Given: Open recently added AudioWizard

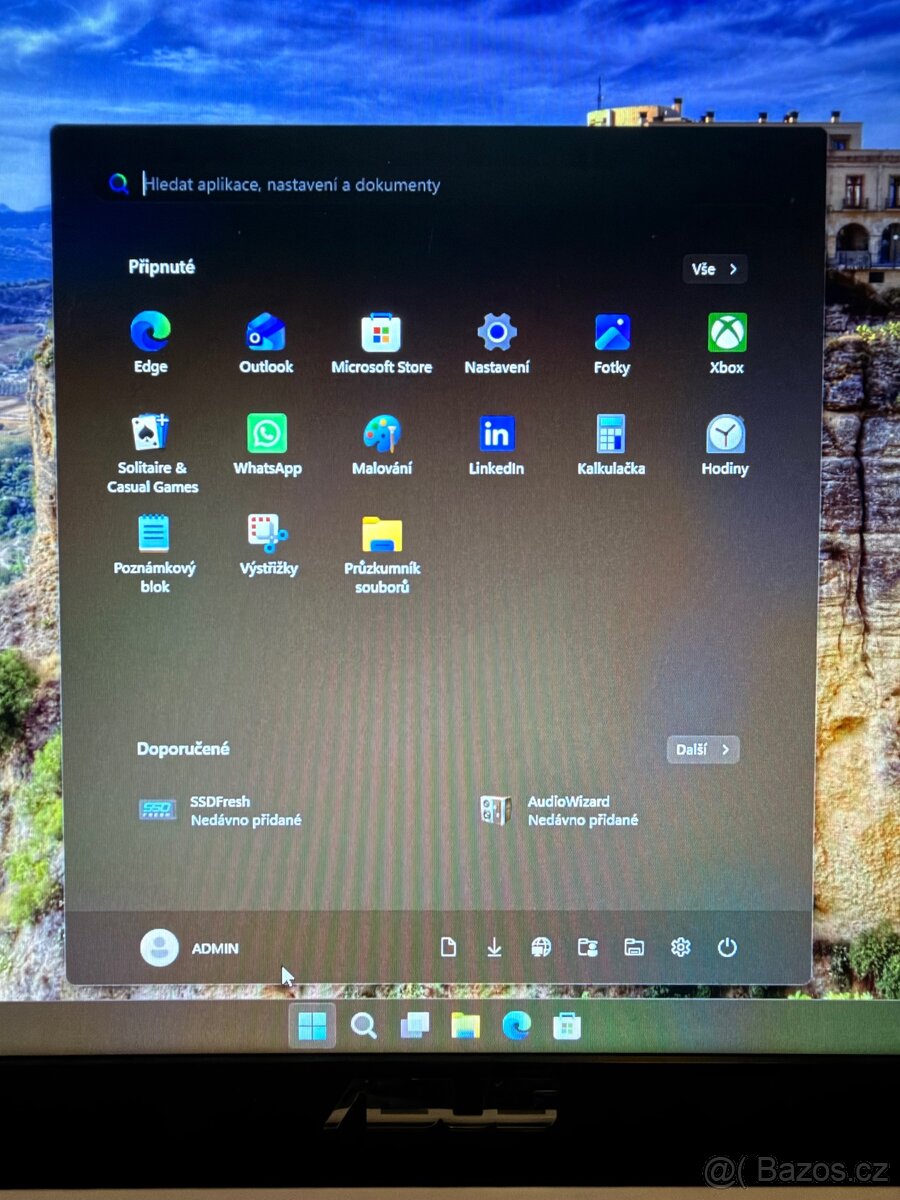Looking at the screenshot, I should point(558,810).
